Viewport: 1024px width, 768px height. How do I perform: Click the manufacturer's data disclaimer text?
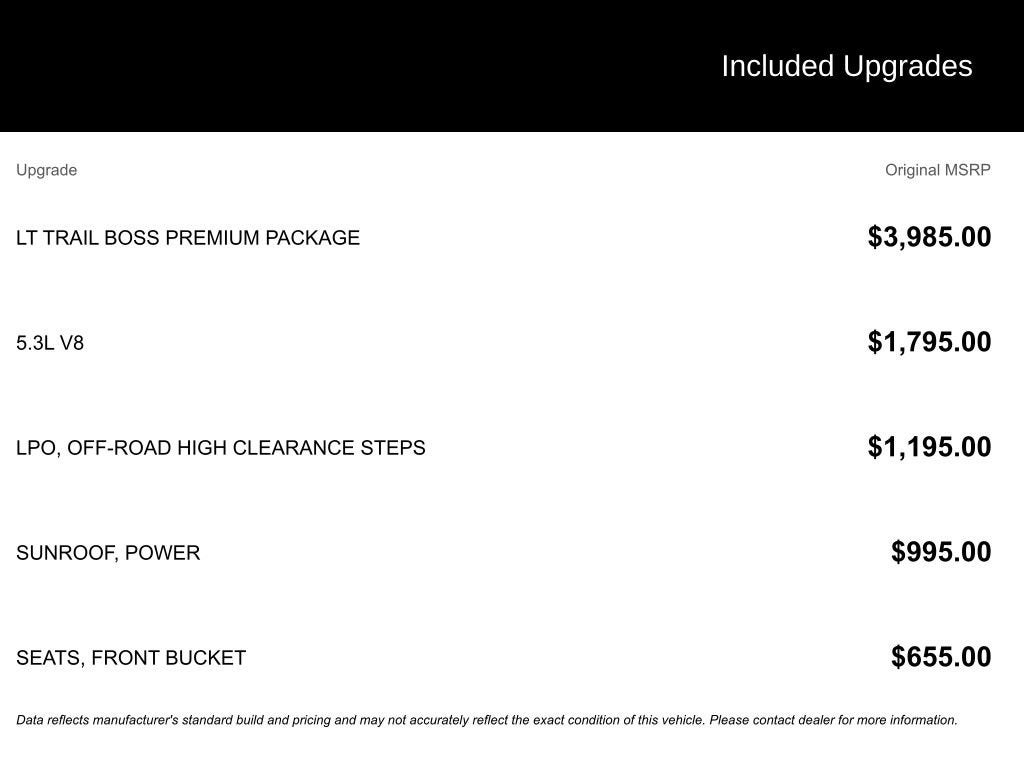pos(487,720)
